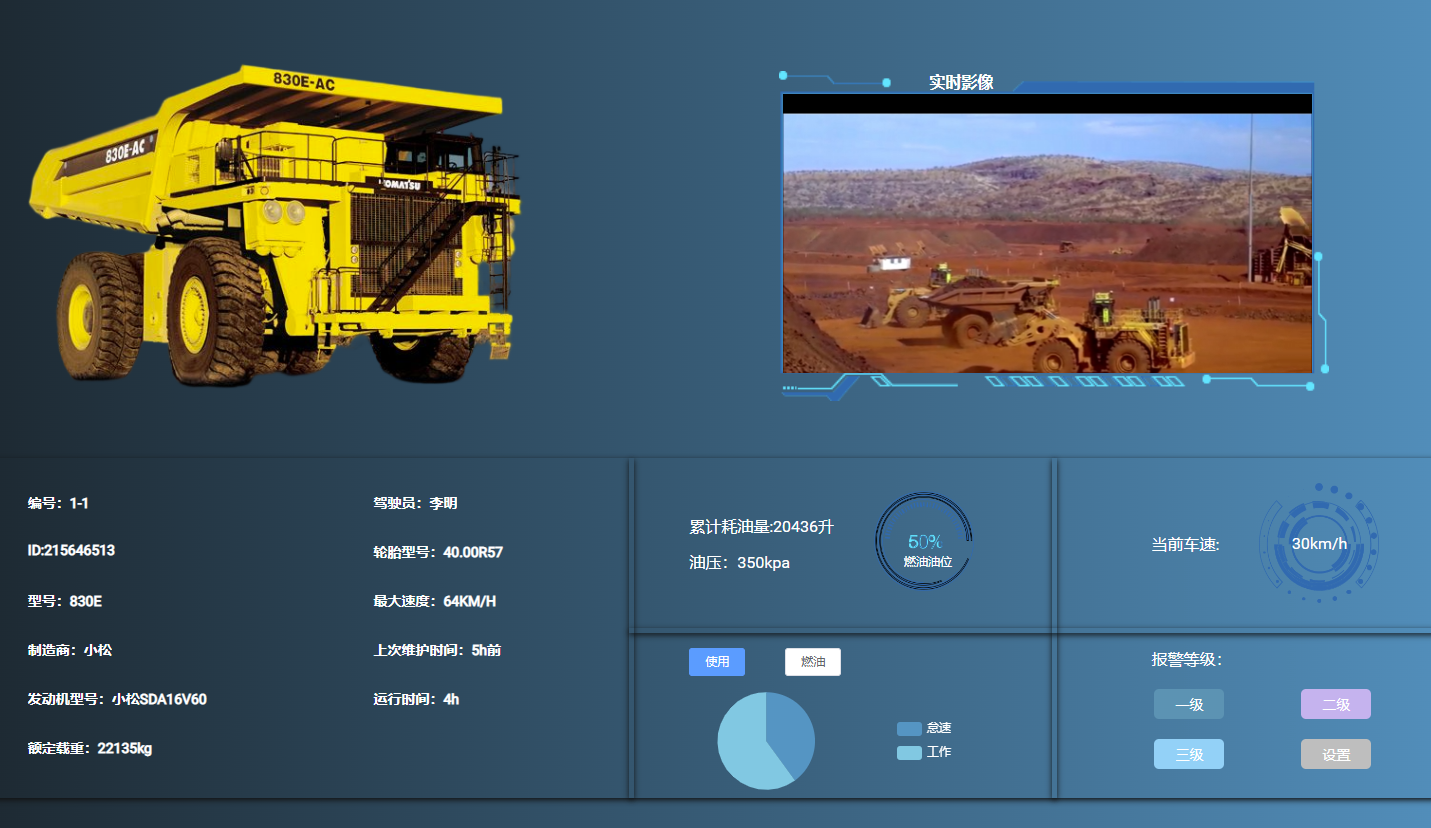Switch to the 燃油 tab

tap(812, 662)
